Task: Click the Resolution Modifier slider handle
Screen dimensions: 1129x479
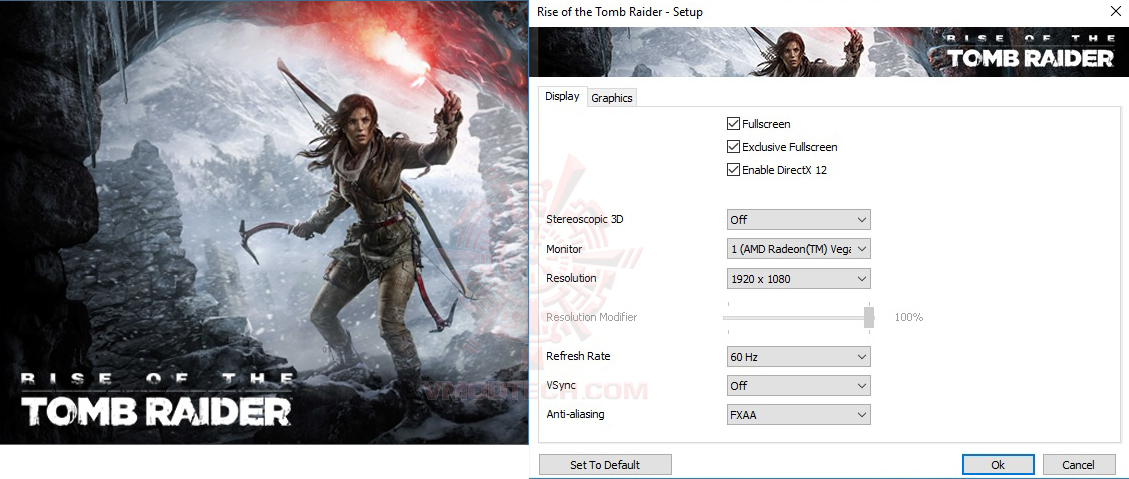Action: point(869,318)
